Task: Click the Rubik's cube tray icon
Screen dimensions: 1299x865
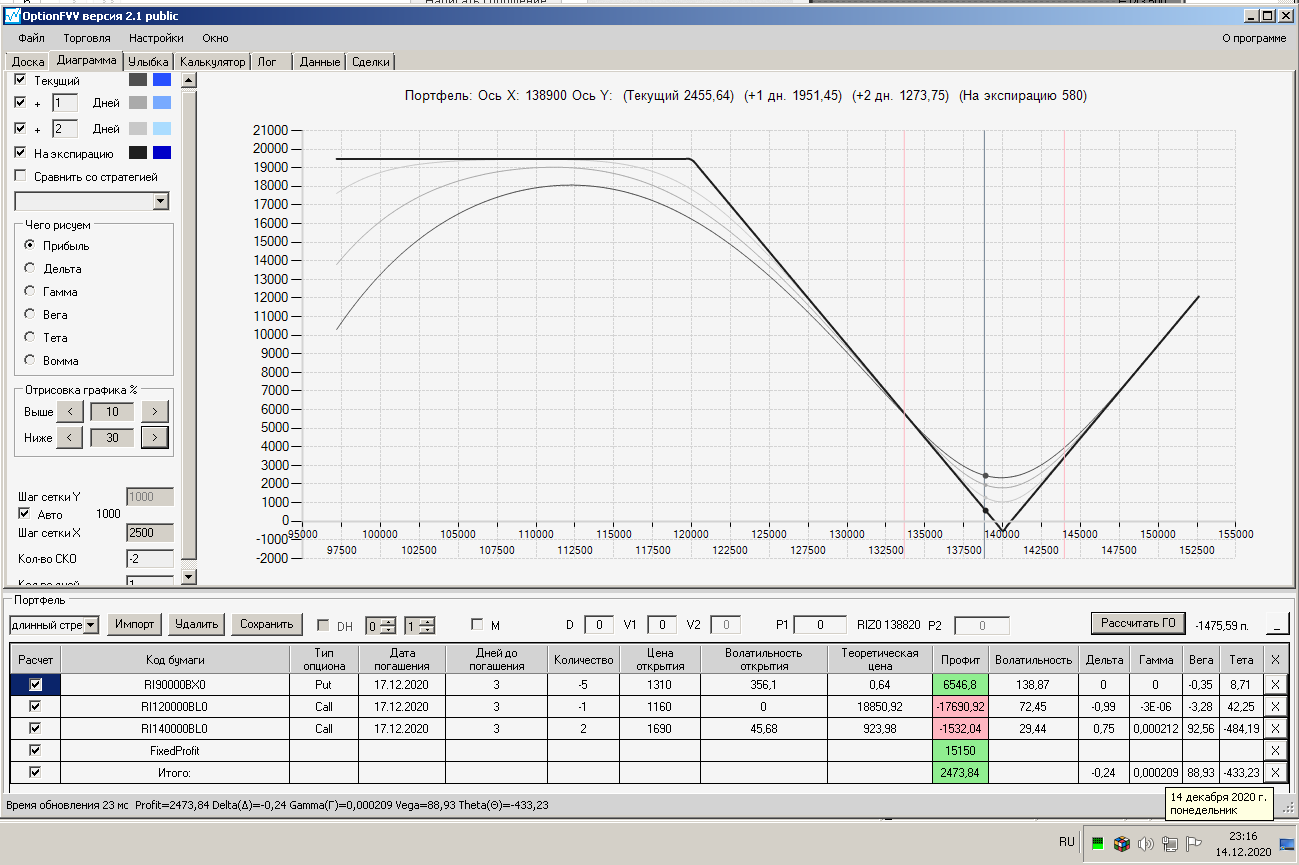Action: (x=1121, y=843)
